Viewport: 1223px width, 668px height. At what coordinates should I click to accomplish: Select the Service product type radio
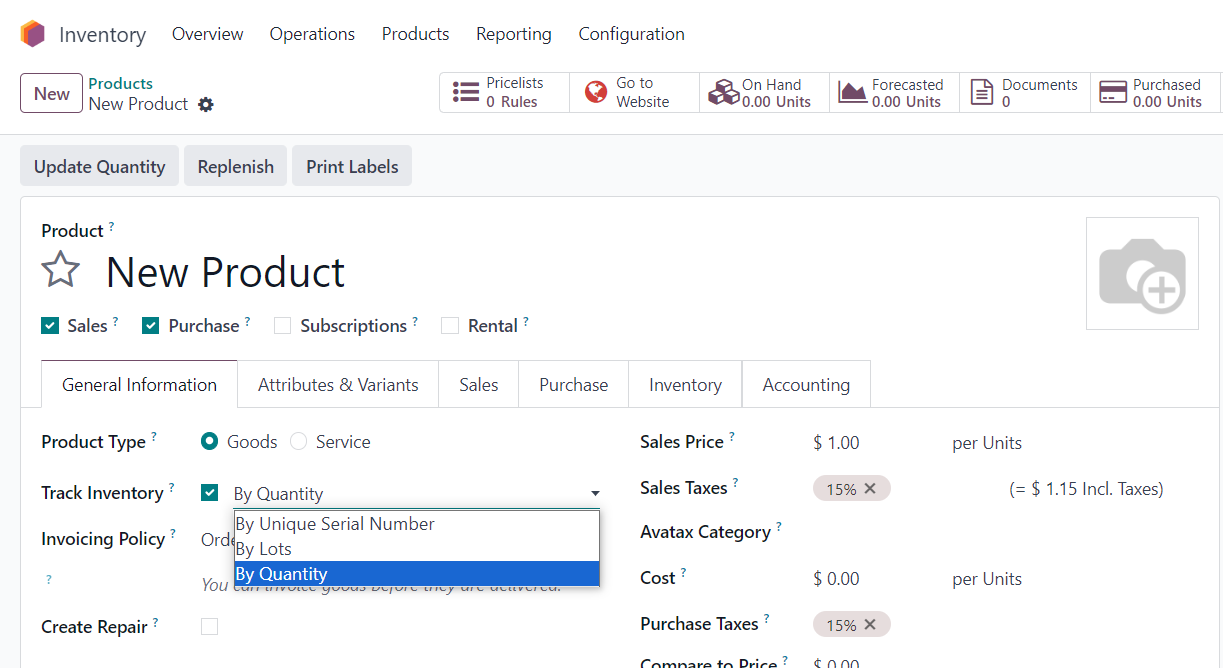click(x=299, y=442)
